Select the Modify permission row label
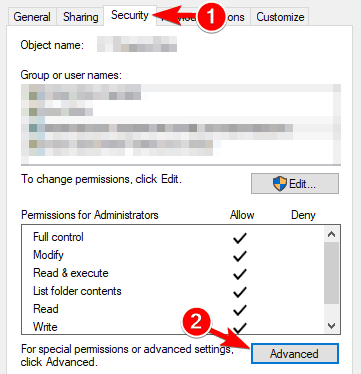Screen dimensions: 361x374 pyautogui.click(x=48, y=255)
